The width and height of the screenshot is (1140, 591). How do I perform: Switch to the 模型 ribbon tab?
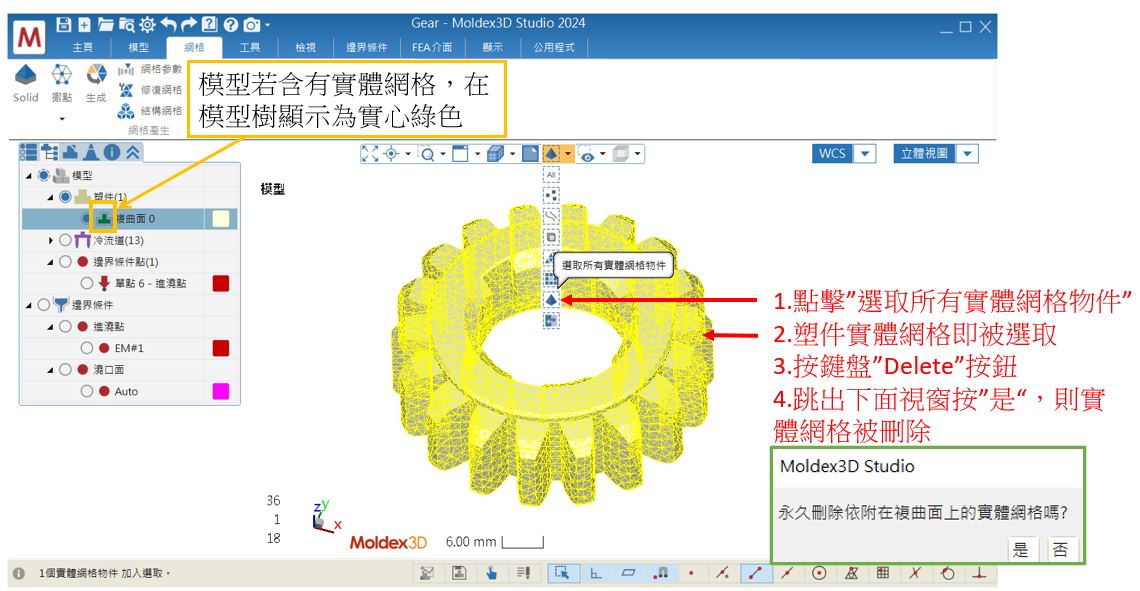(x=138, y=47)
